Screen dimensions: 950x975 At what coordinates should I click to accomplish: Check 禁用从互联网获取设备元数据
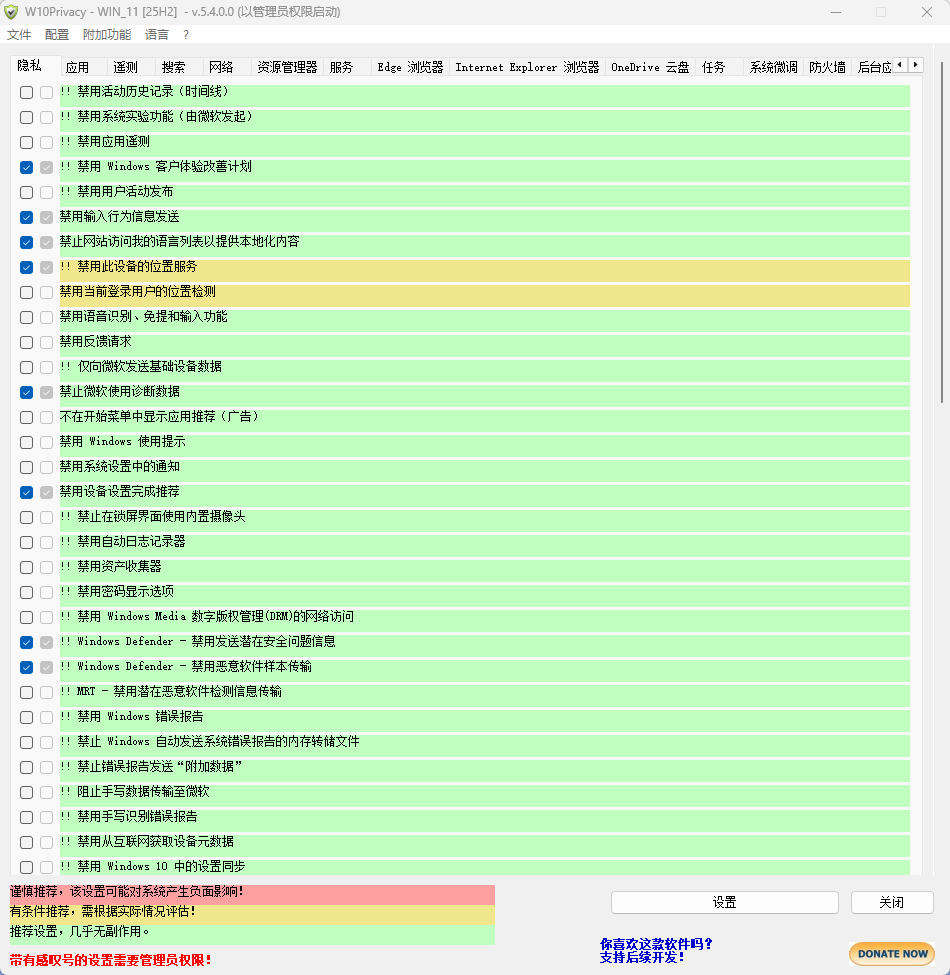point(26,842)
